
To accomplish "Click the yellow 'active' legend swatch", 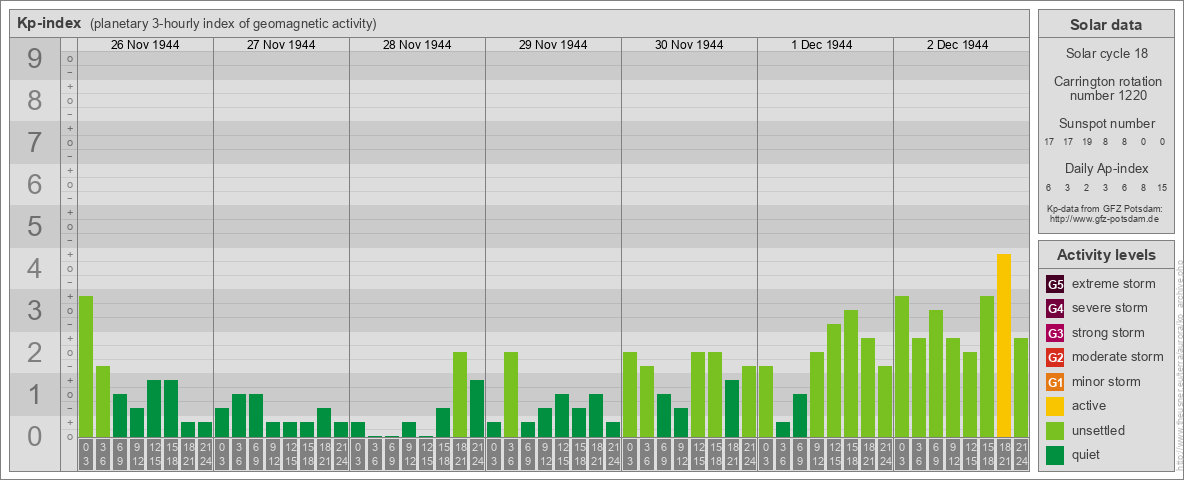I will [x=1055, y=406].
